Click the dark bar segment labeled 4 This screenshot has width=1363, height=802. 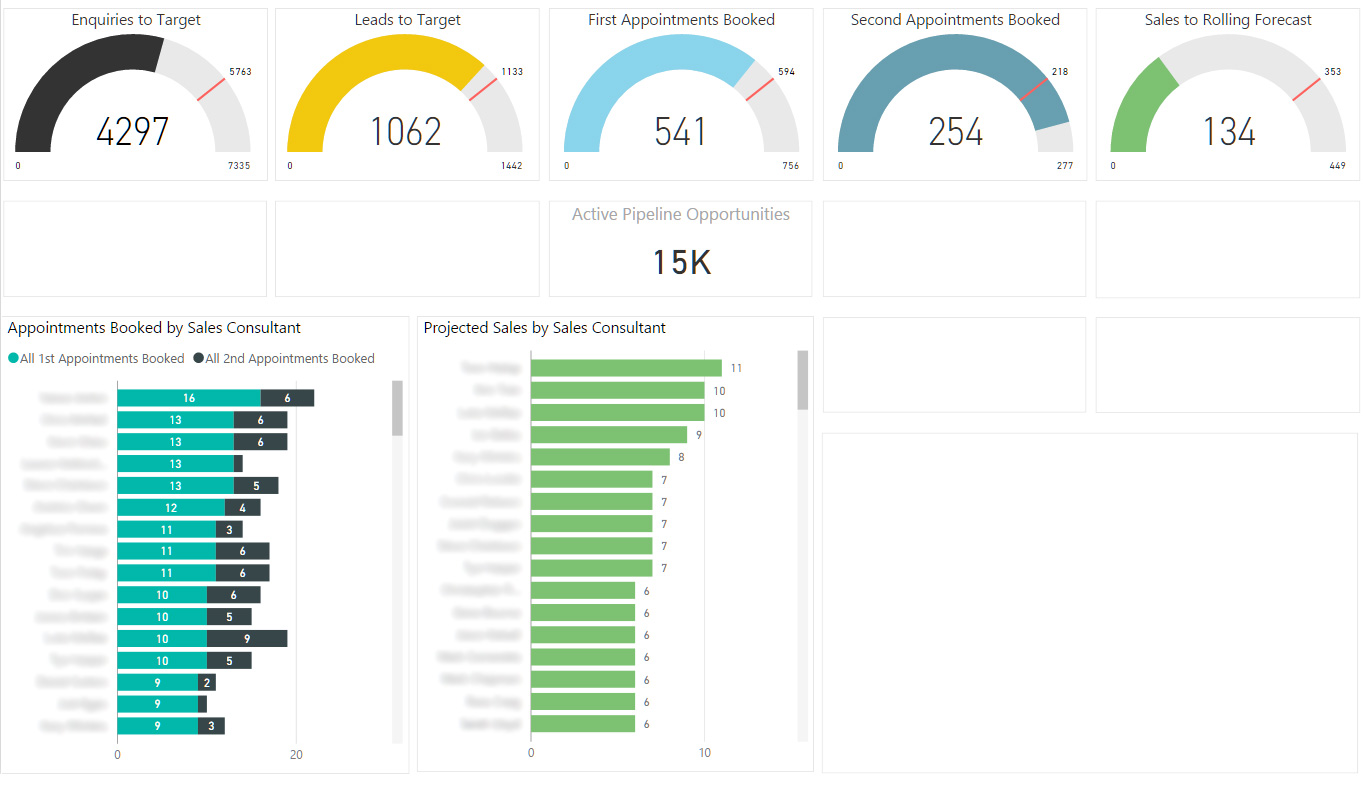click(x=243, y=507)
